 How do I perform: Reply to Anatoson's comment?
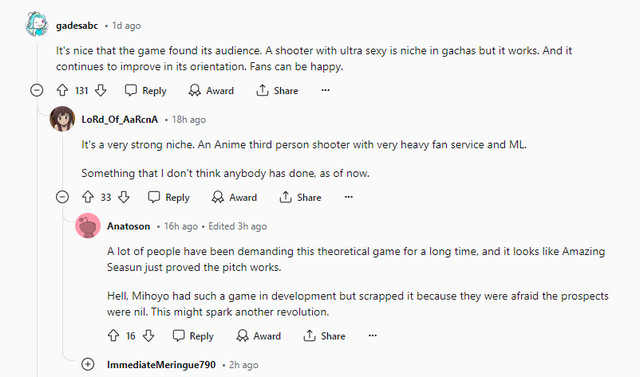coord(193,335)
